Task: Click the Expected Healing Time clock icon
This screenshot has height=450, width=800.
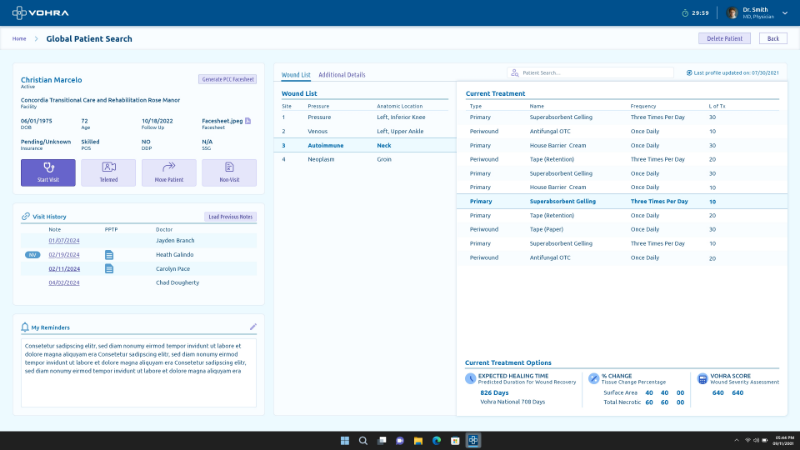Action: click(471, 378)
